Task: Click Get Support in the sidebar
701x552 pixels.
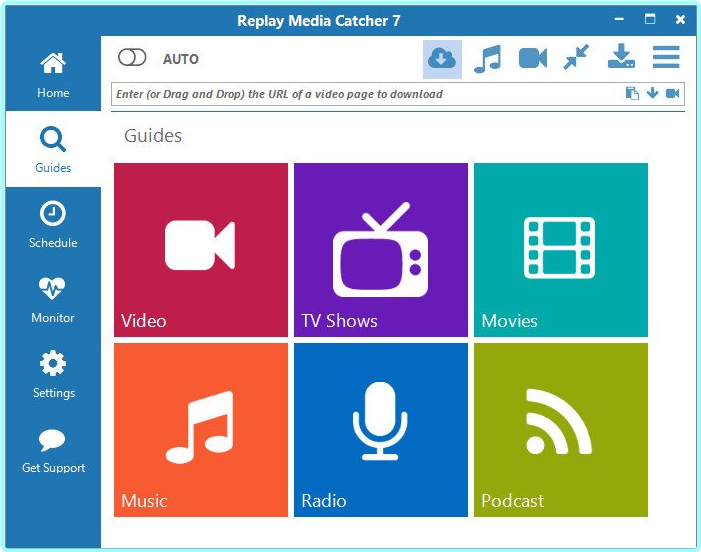Action: point(53,450)
